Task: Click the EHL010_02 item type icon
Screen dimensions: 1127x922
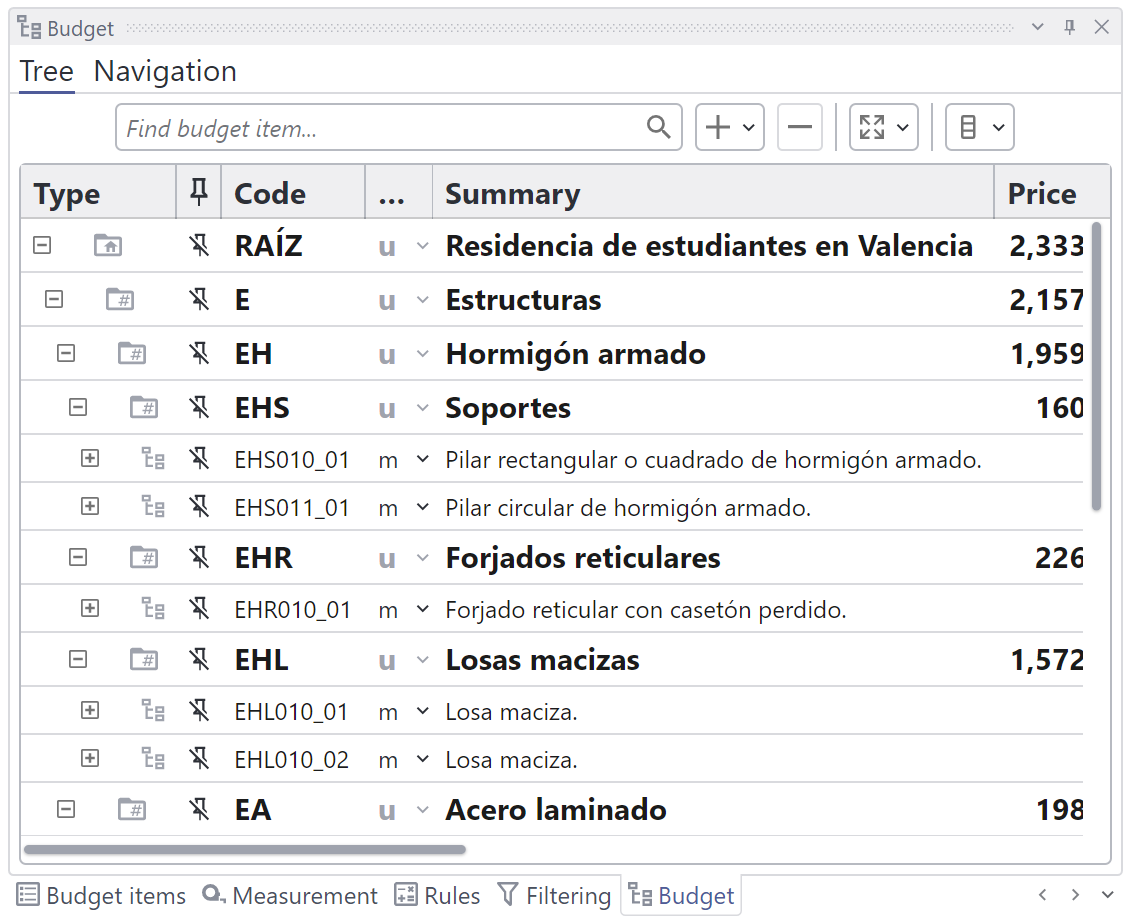Action: pyautogui.click(x=153, y=760)
